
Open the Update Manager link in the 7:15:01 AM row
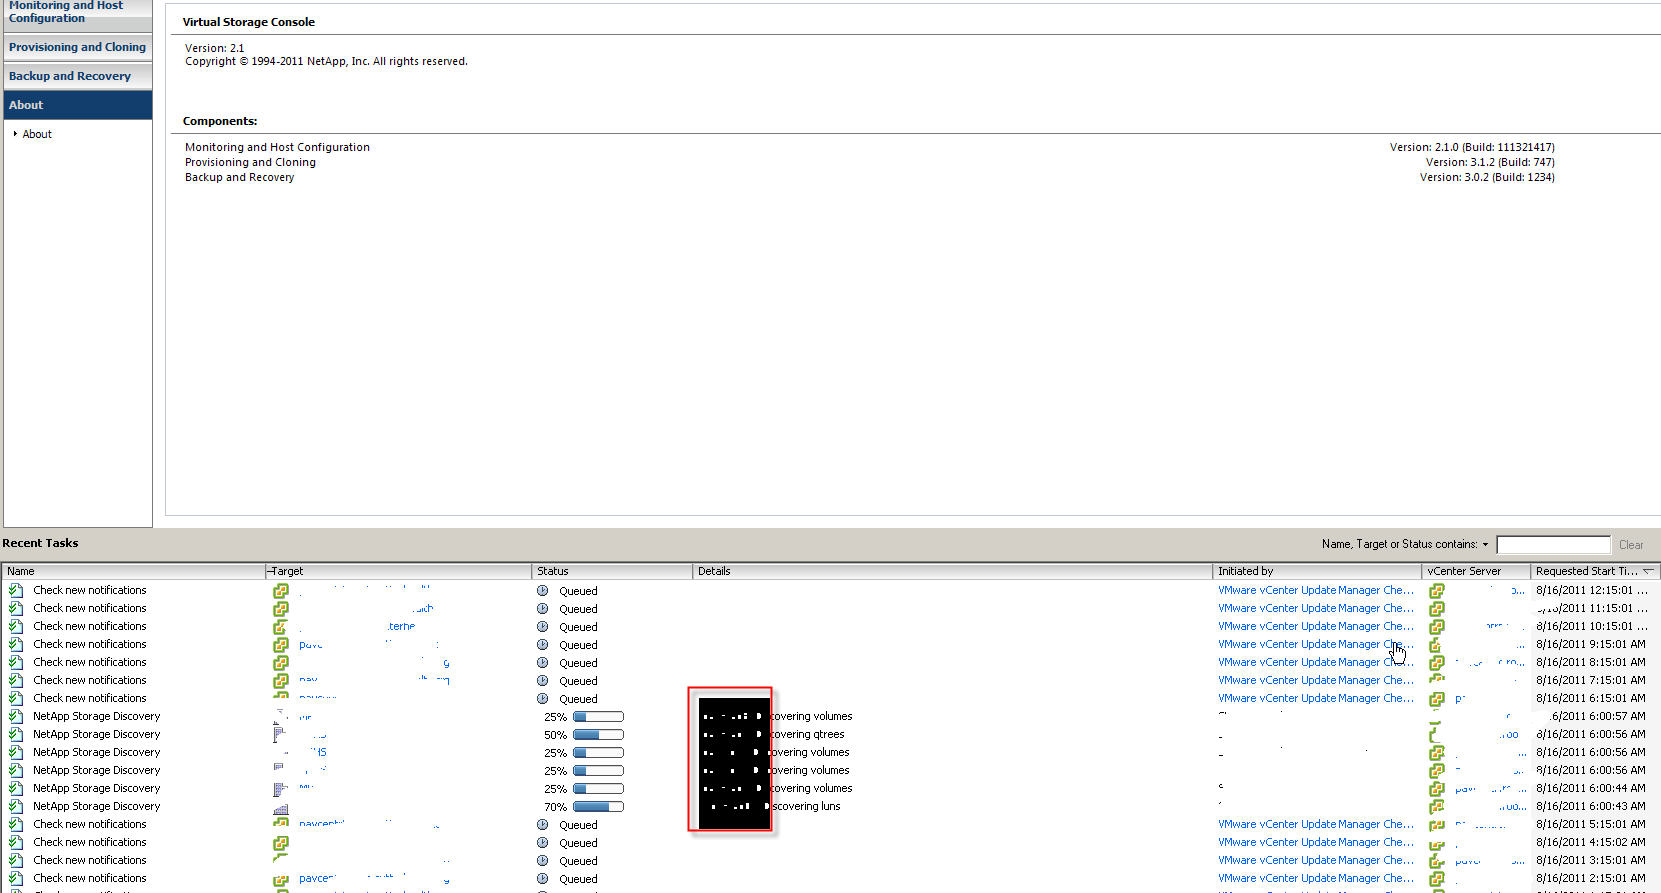click(x=1316, y=680)
